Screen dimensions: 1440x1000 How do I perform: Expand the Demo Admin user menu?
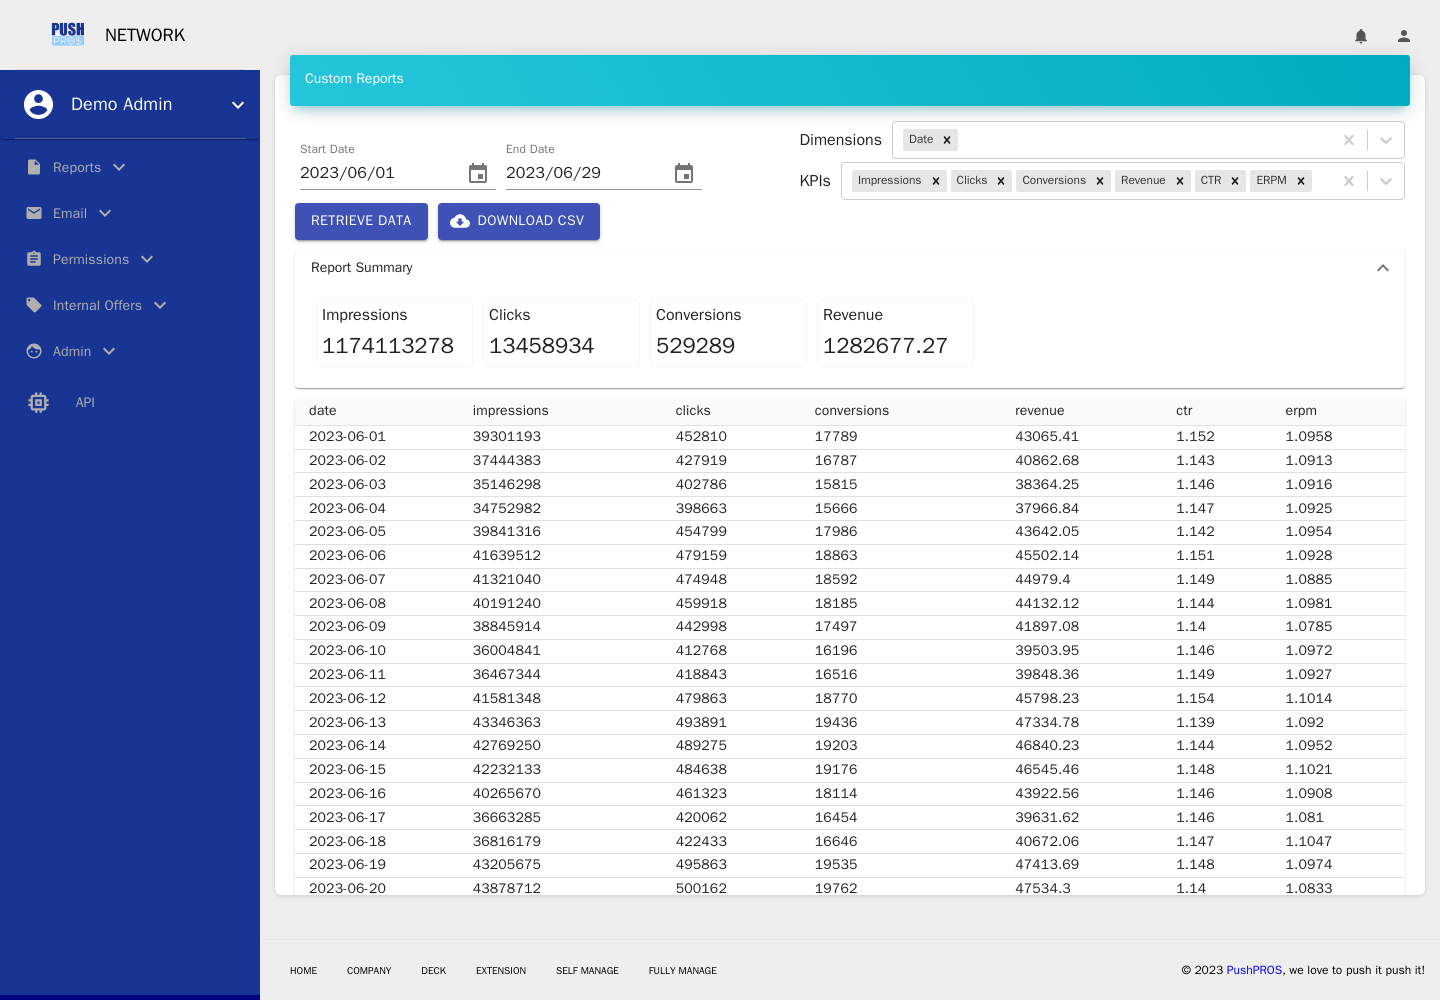point(238,105)
